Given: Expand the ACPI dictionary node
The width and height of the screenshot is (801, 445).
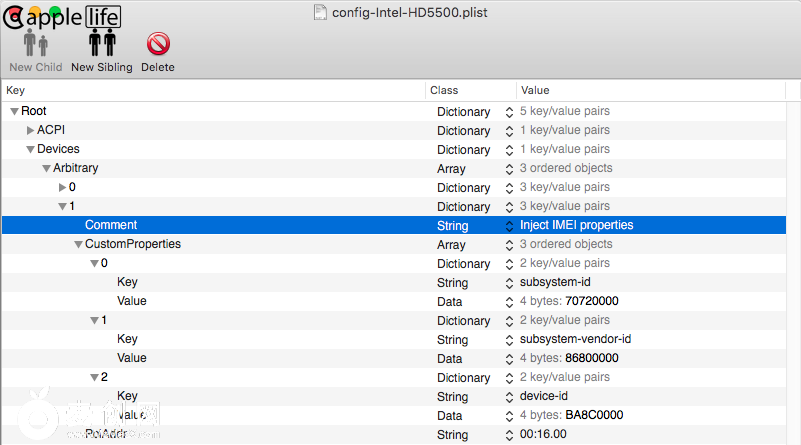Looking at the screenshot, I should (x=30, y=131).
